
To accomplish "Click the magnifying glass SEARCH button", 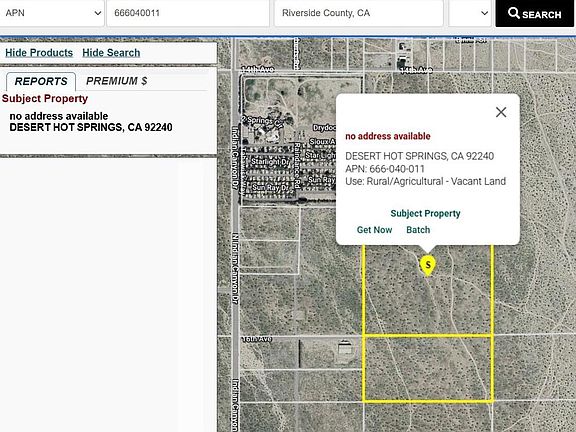I will click(534, 14).
